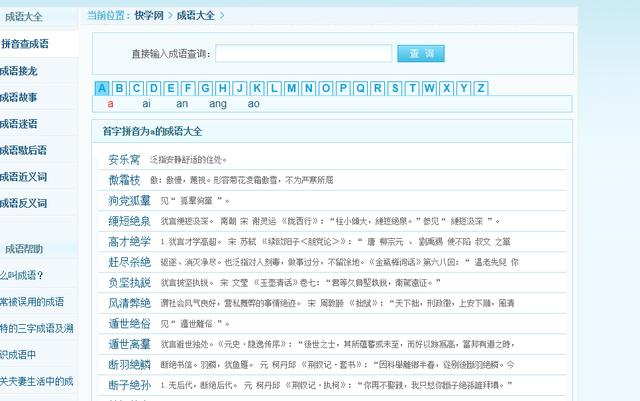The image size is (640, 401).
Task: Select letter tab C
Action: point(136,88)
